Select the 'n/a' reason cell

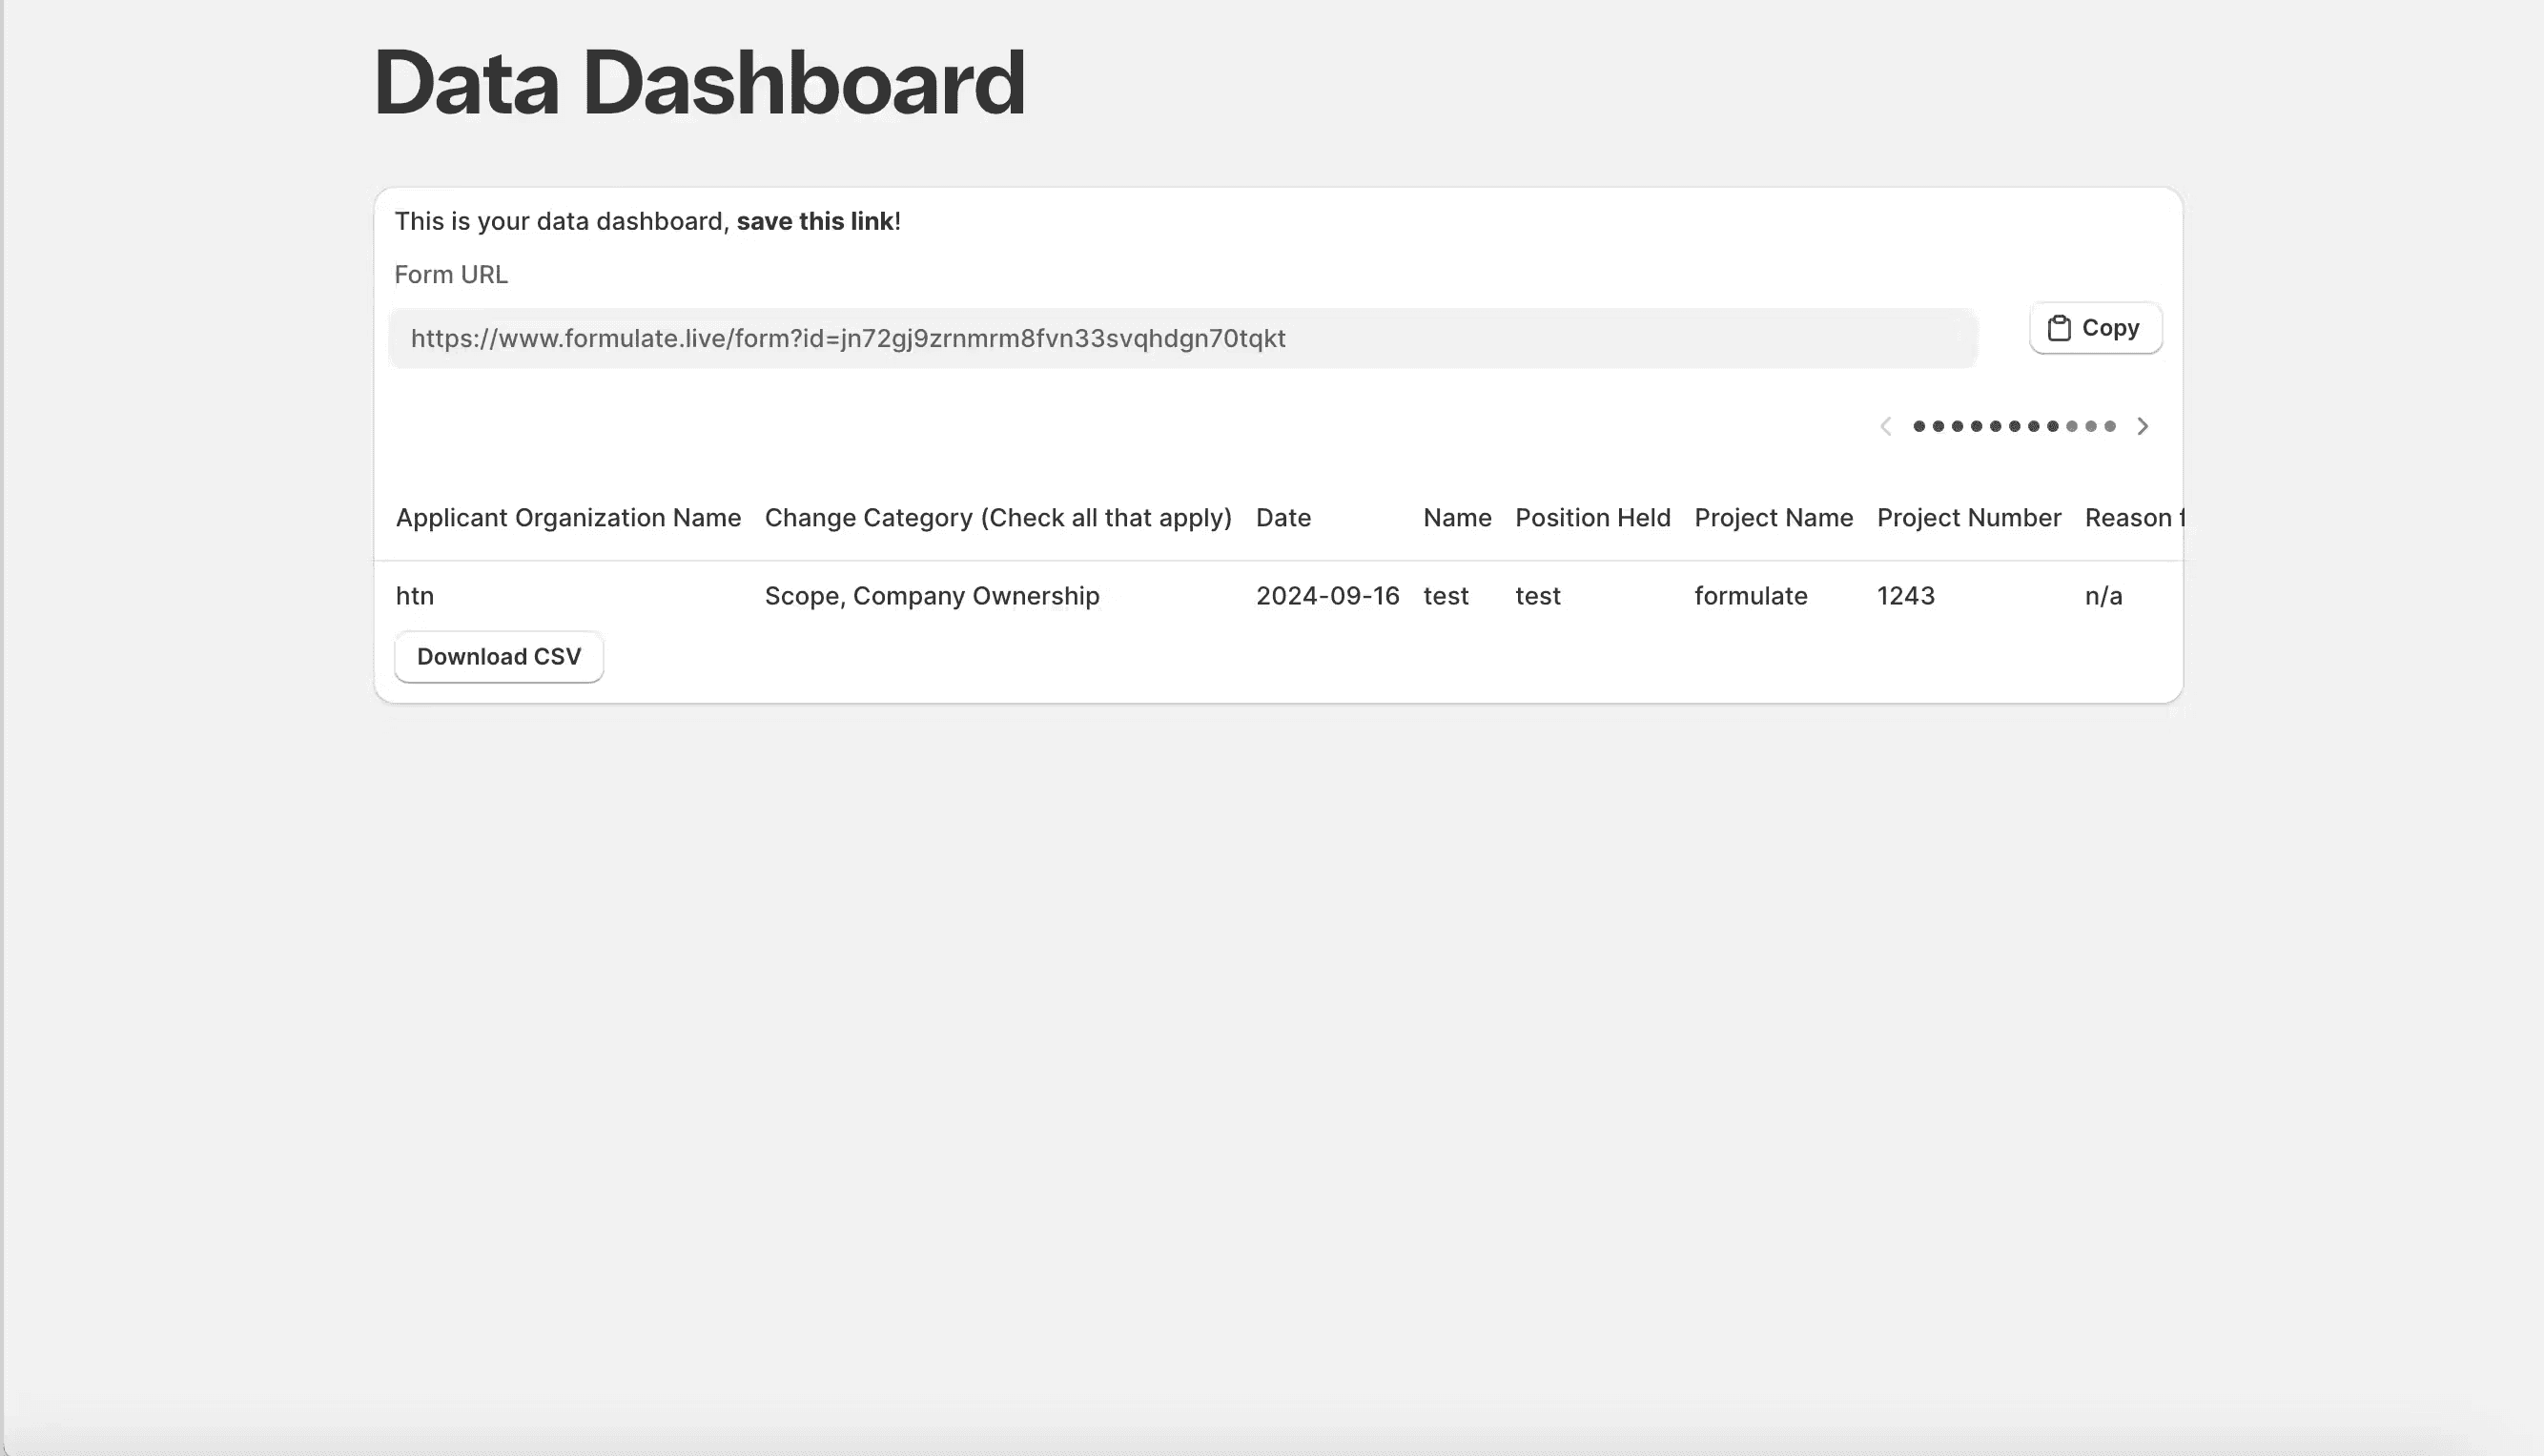pos(2104,596)
